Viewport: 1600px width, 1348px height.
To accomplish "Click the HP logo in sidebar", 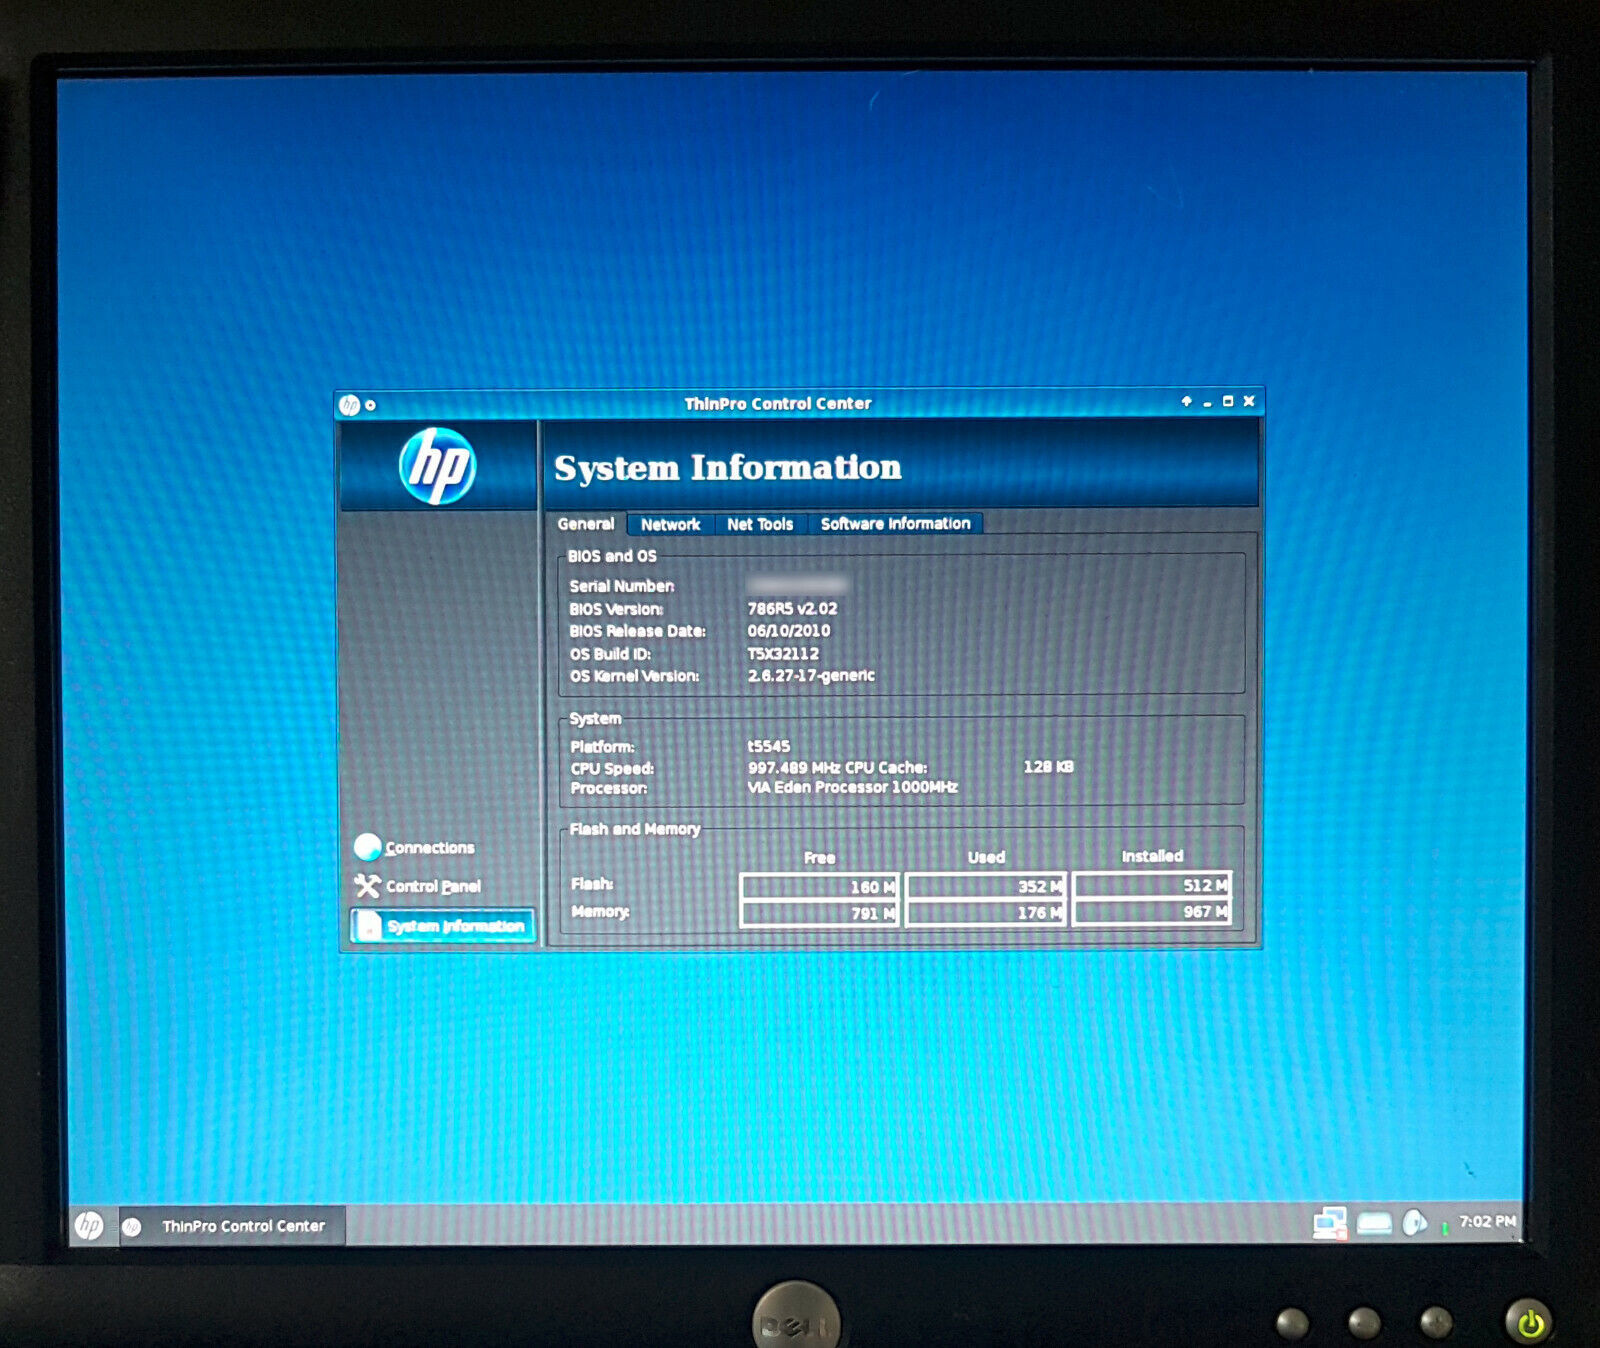I will pos(437,466).
